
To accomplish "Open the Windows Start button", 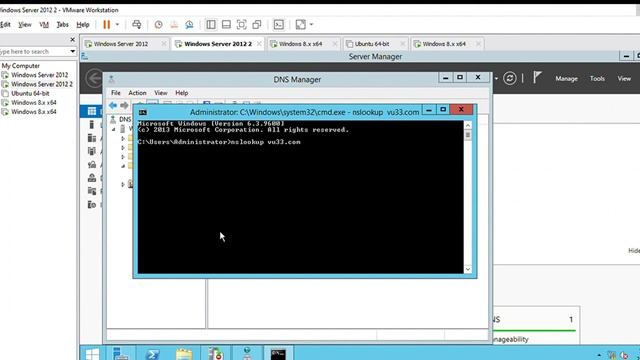I will 92,353.
